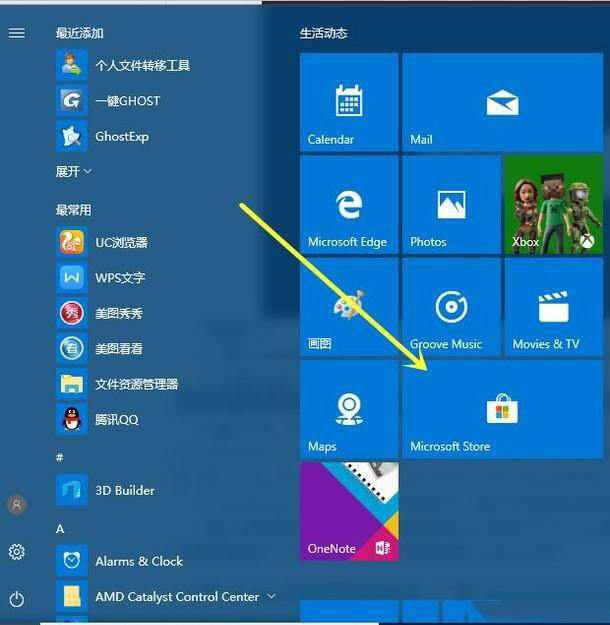Click the user account avatar icon

click(17, 505)
